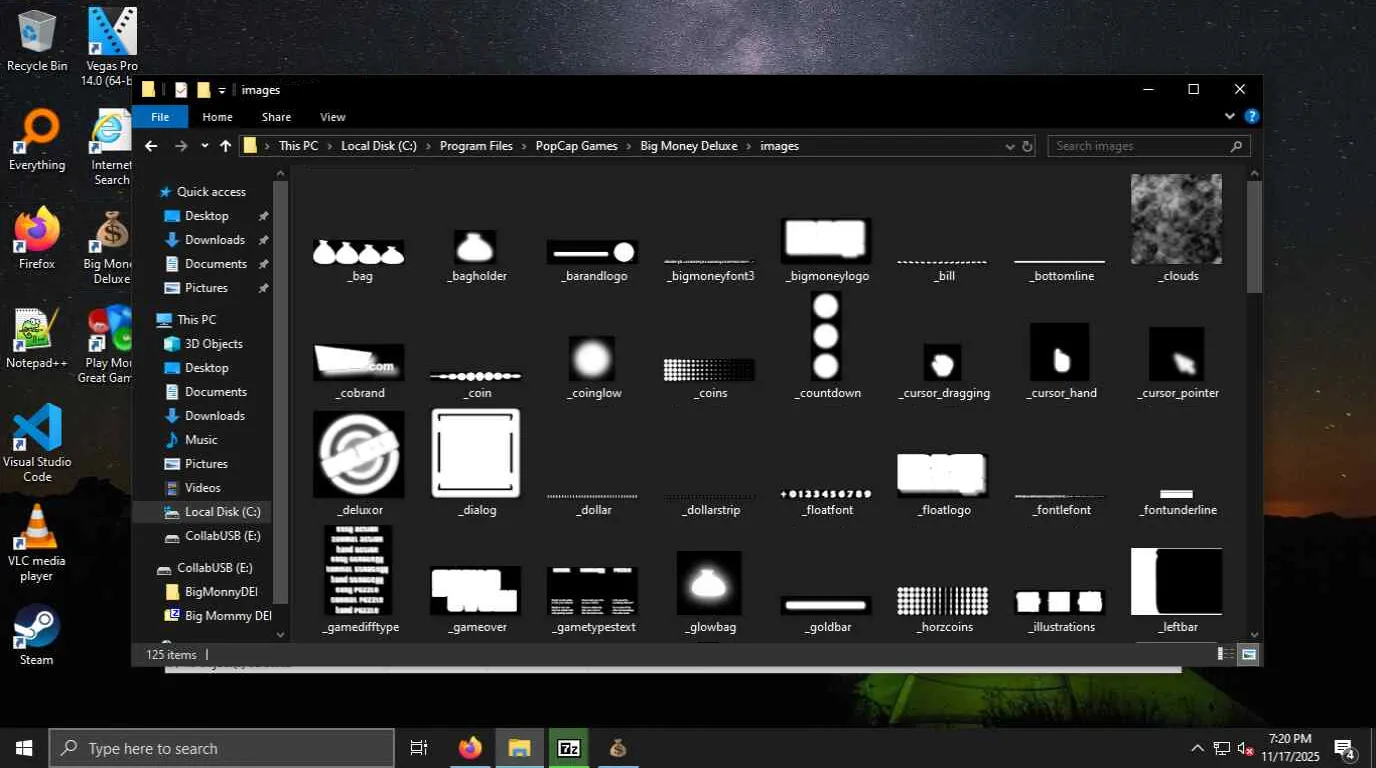1376x768 pixels.
Task: Open the network icon in the system tray
Action: pyautogui.click(x=1222, y=748)
